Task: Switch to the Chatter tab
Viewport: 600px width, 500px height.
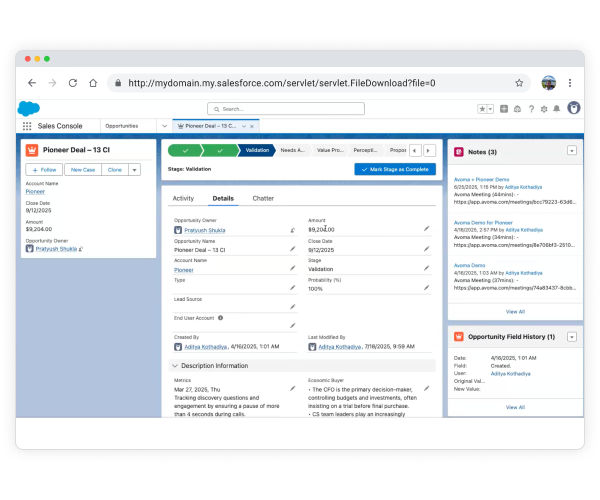Action: point(263,198)
